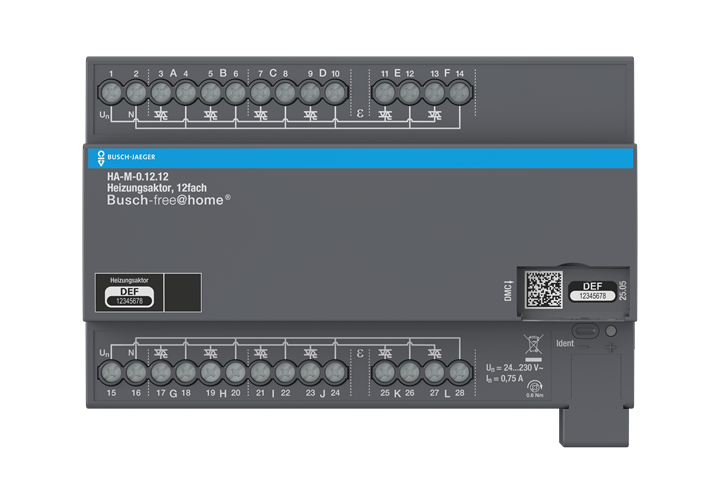Image resolution: width=720 pixels, height=504 pixels.
Task: Click screw terminal 17 of channel G
Action: pyautogui.click(x=161, y=372)
